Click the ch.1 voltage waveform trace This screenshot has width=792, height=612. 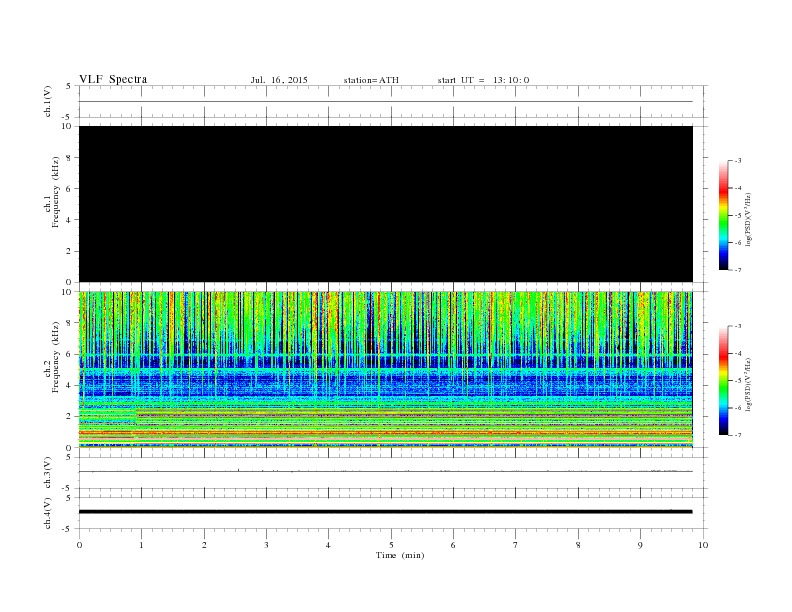tap(386, 101)
